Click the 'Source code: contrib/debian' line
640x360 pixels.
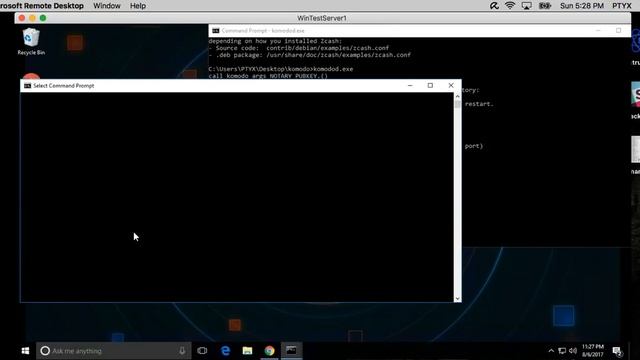click(x=298, y=48)
